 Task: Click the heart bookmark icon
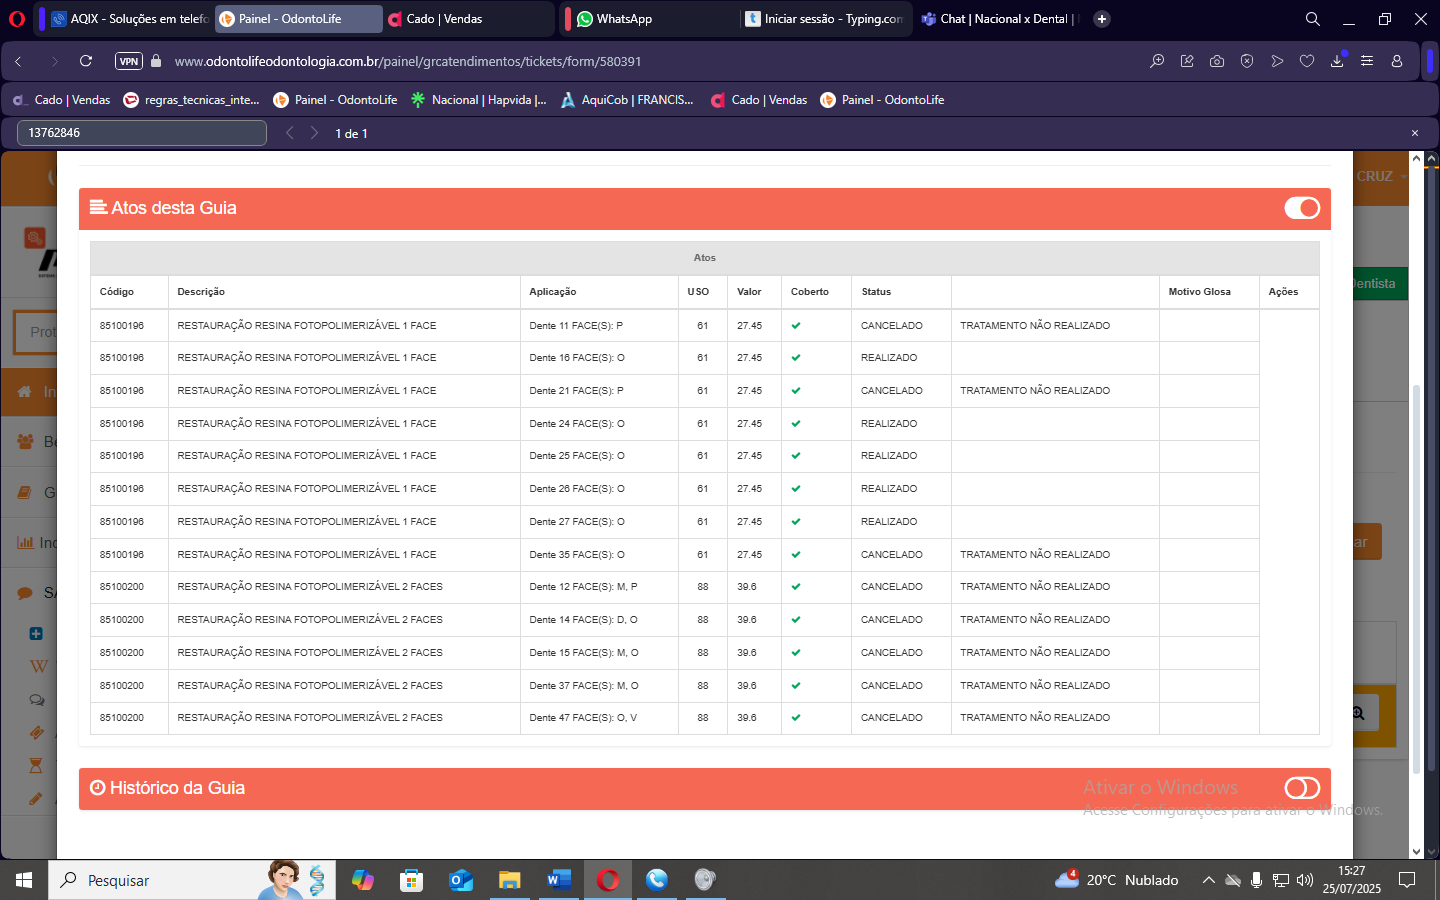coord(1307,61)
